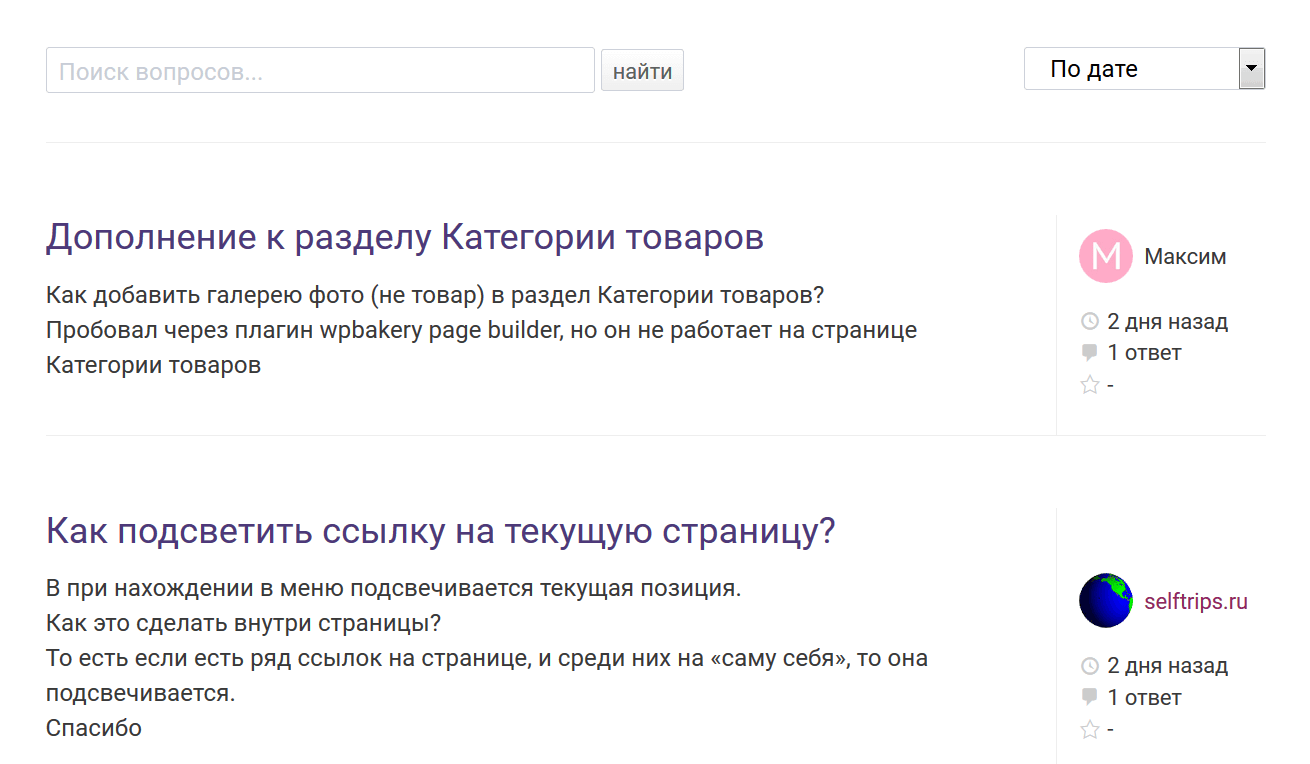Viewport: 1310px width, 764px height.
Task: Click comment bubble icon in selftrips.ru question
Action: pyautogui.click(x=1090, y=697)
